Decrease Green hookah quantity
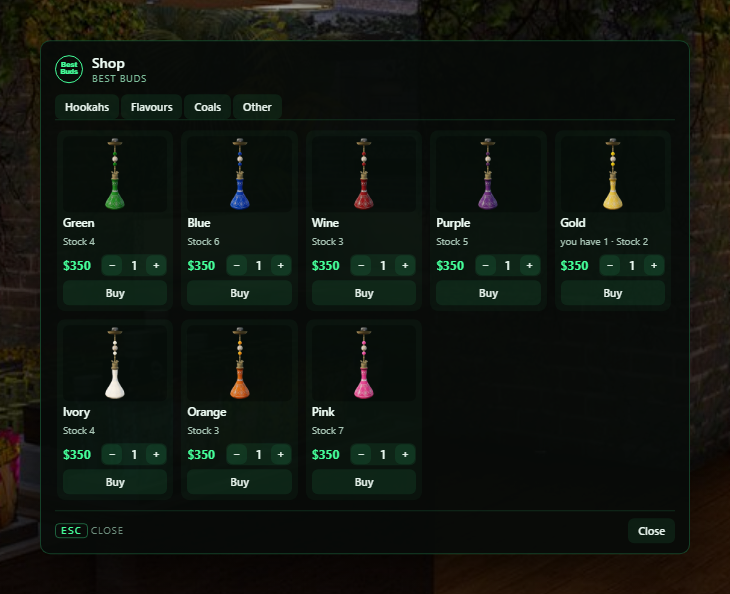Screen dimensions: 730x594 pos(112,265)
